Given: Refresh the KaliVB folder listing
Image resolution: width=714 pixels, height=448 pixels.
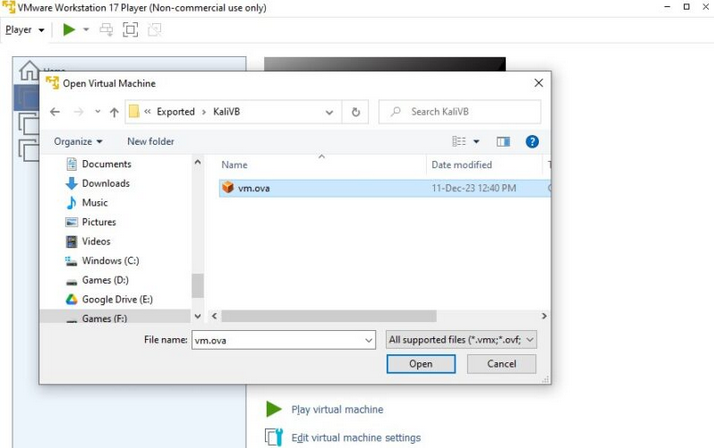Looking at the screenshot, I should click(x=356, y=112).
